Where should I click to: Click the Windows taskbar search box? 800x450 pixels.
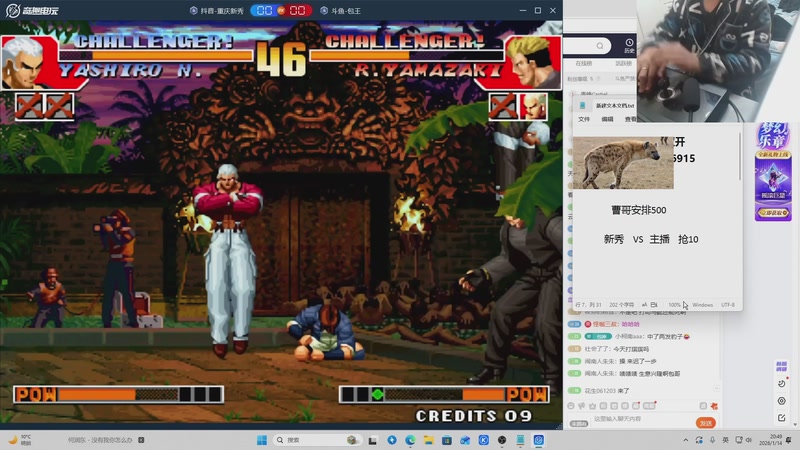tap(316, 440)
